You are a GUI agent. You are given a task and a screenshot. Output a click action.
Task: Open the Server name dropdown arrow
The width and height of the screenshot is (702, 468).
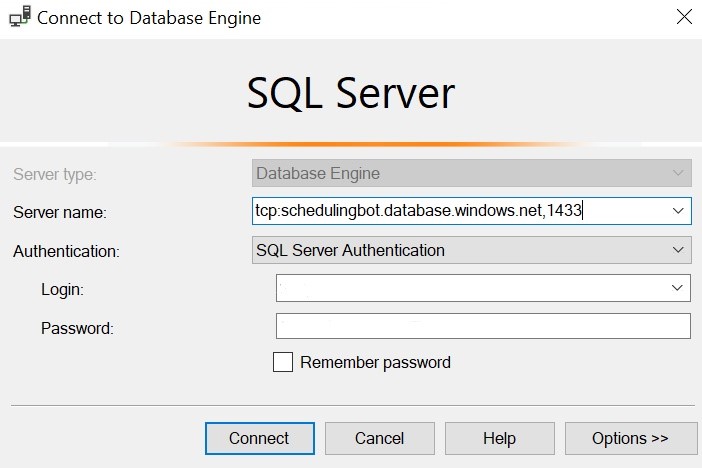point(678,211)
